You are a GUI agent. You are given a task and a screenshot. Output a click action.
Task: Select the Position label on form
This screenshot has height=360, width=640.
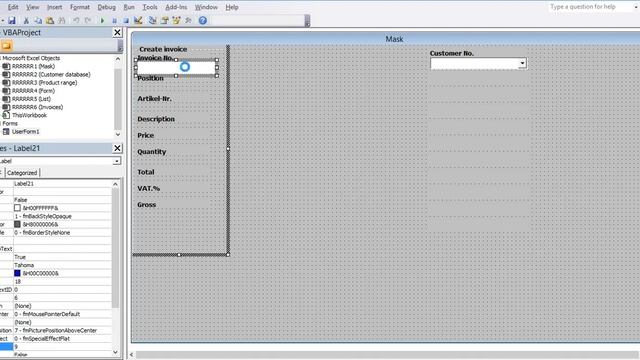coord(150,78)
